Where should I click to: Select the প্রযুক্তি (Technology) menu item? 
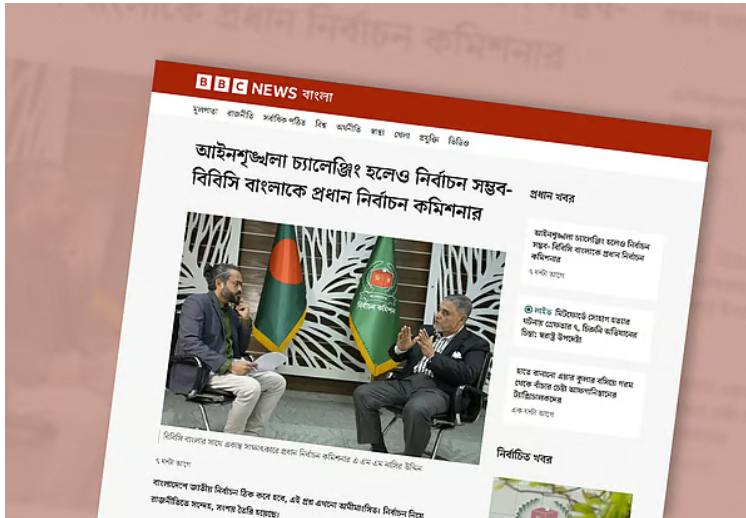(429, 138)
